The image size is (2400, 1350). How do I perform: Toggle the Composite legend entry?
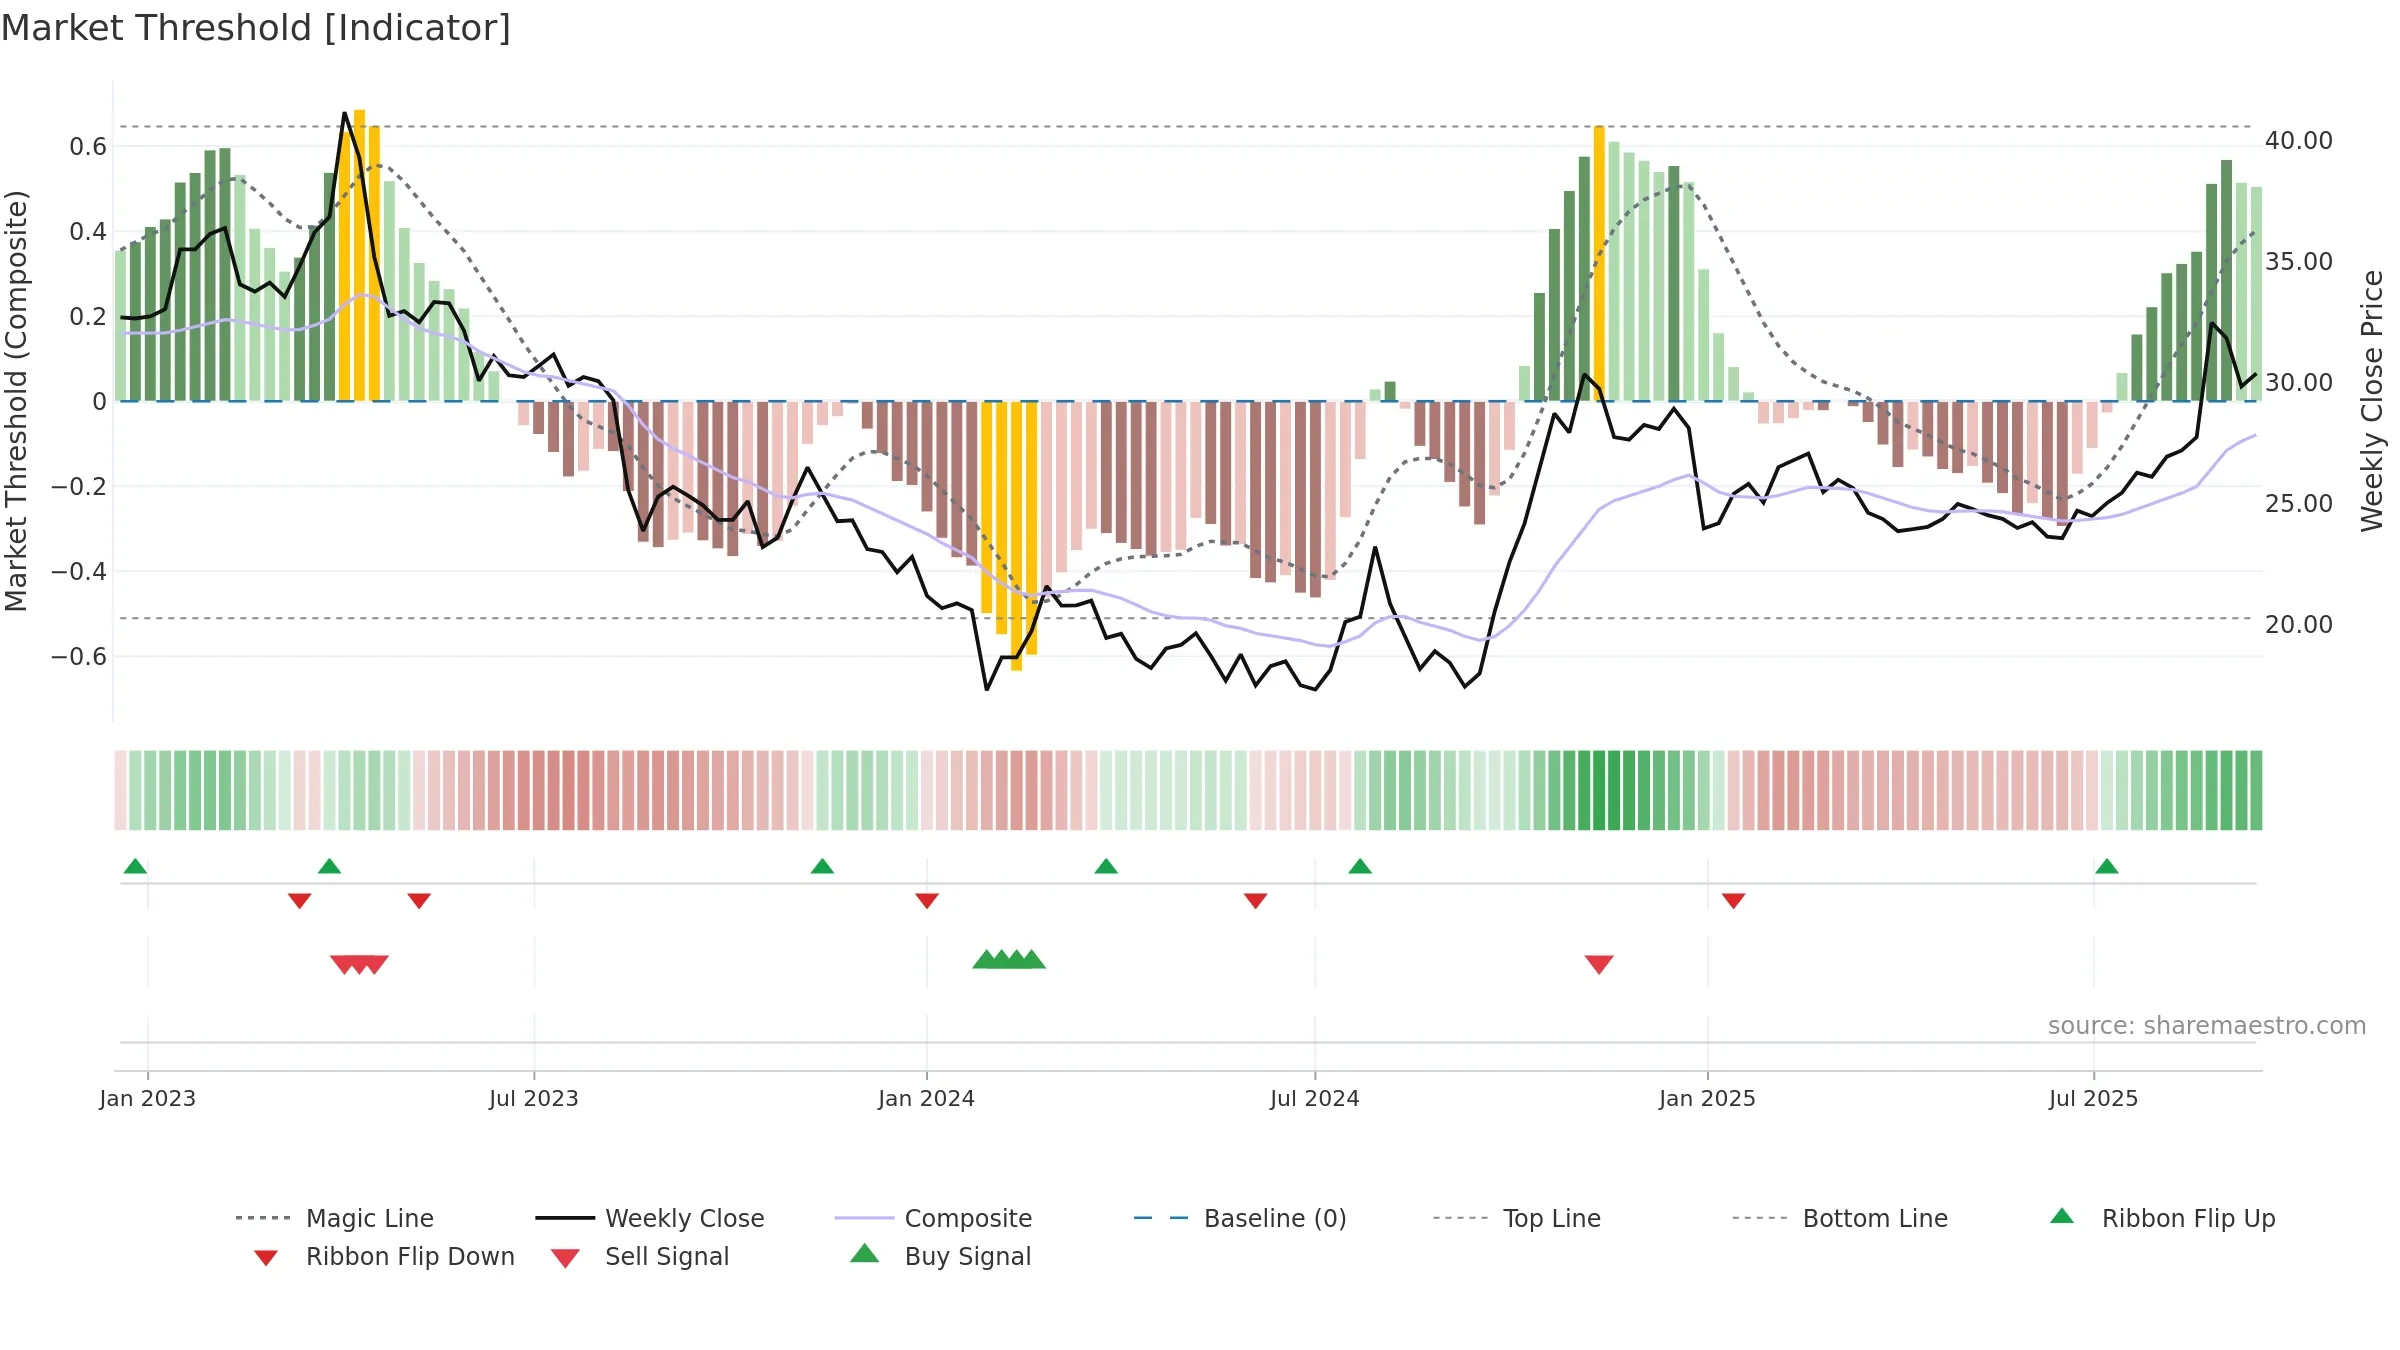click(933, 1218)
